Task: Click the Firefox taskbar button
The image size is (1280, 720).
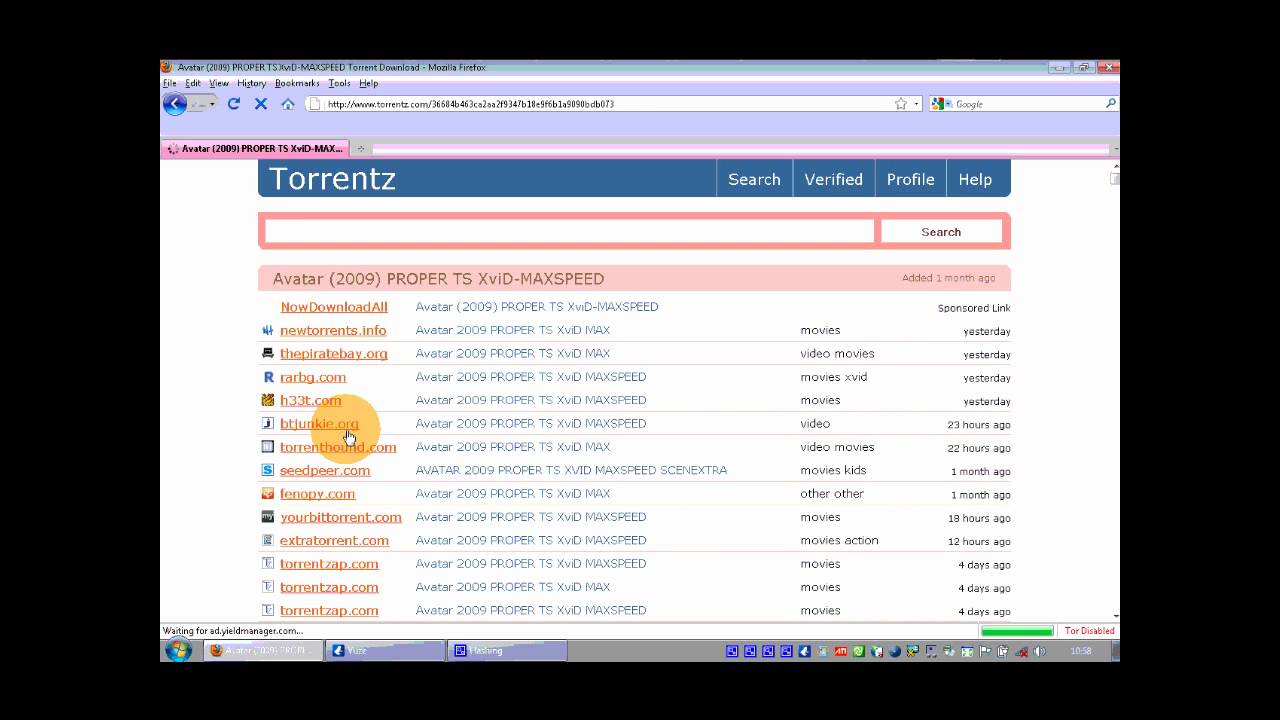Action: (264, 650)
